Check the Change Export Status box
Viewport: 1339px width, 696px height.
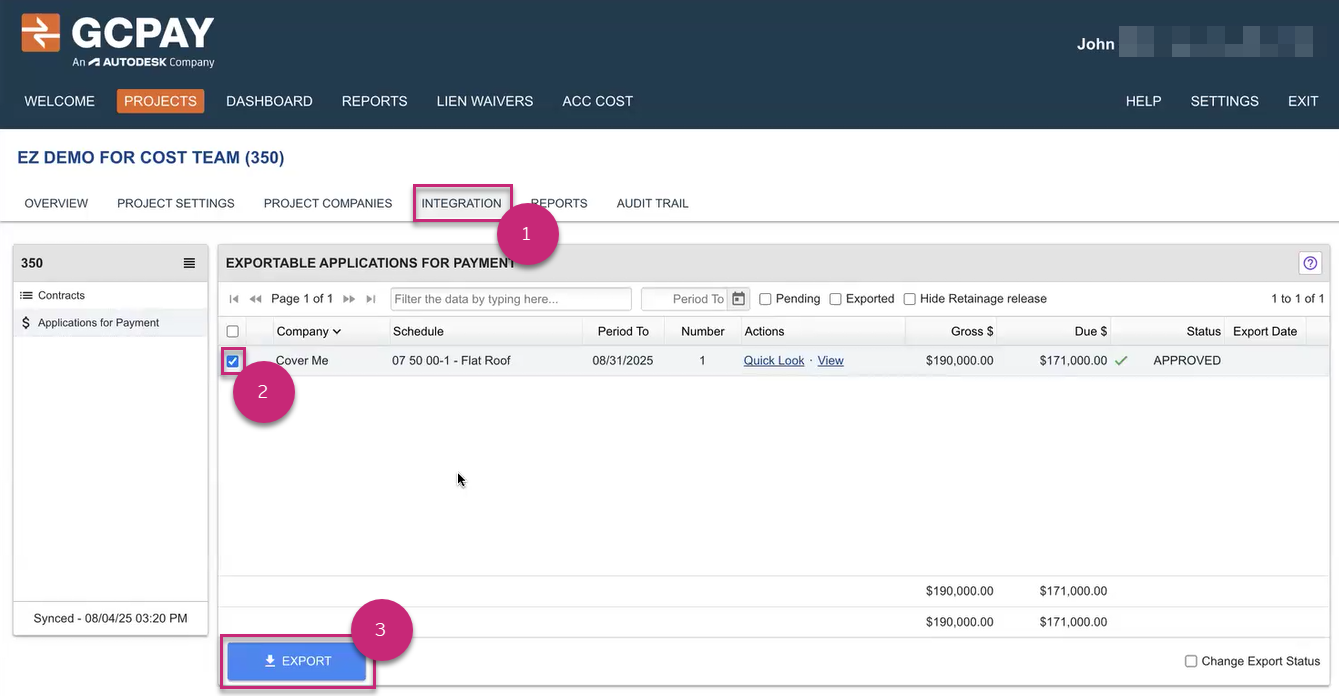[x=1191, y=661]
